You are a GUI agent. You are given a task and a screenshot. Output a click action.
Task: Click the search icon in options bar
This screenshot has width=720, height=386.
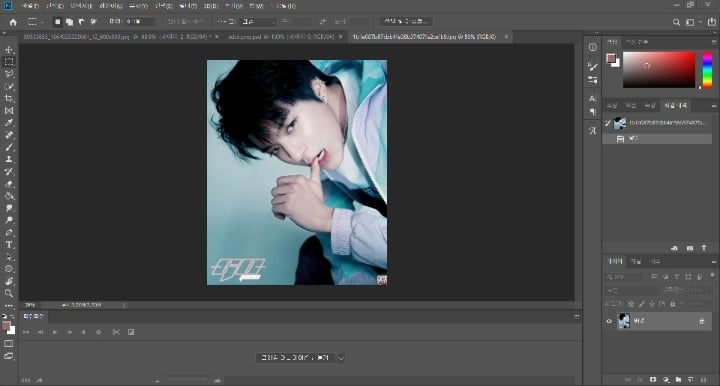click(x=676, y=22)
